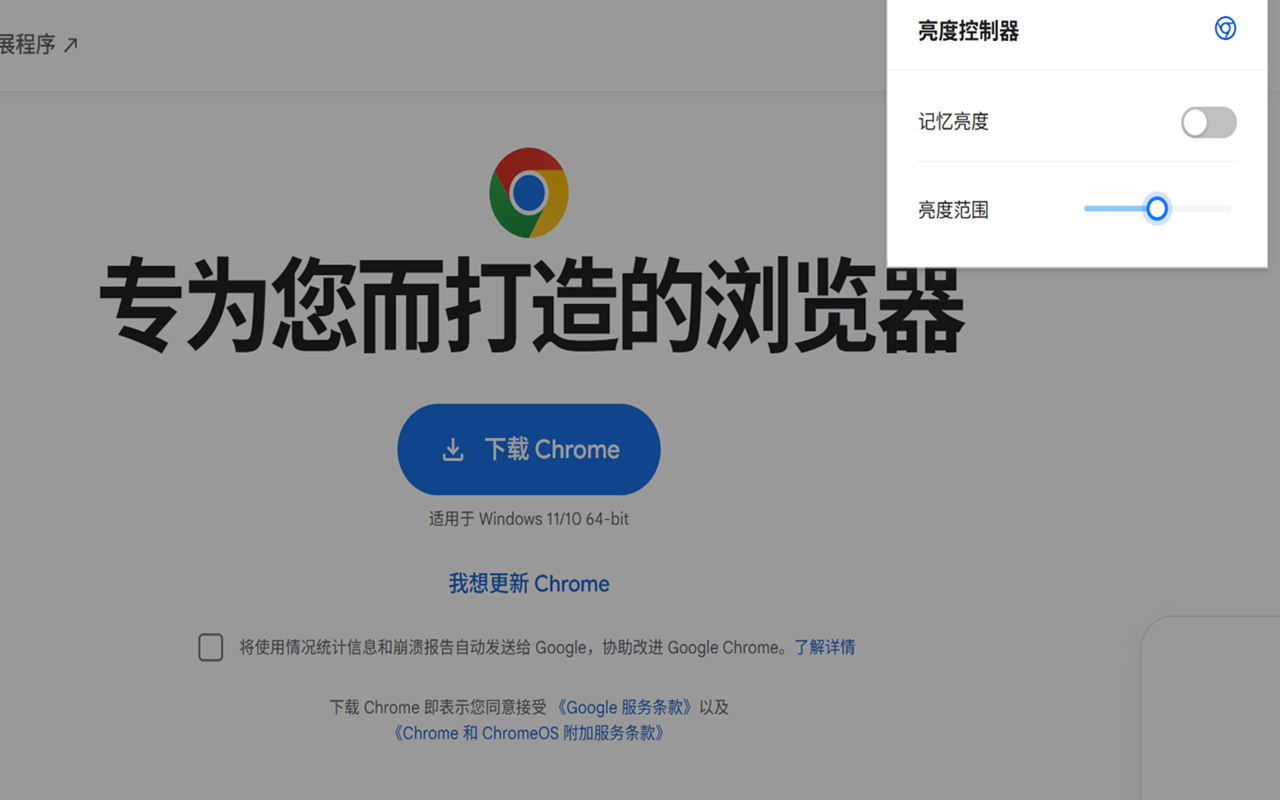Click the 展程序 external link at top left
This screenshot has height=800, width=1280.
pyautogui.click(x=39, y=44)
